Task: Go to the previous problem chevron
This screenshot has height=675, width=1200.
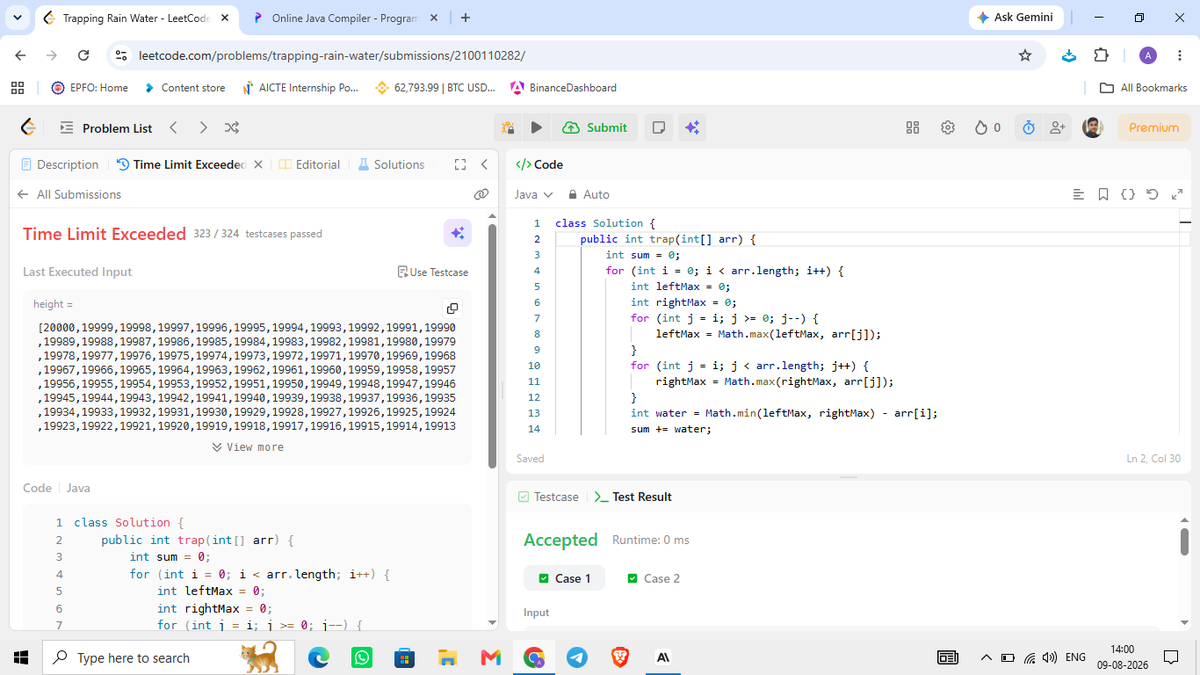Action: [x=173, y=128]
